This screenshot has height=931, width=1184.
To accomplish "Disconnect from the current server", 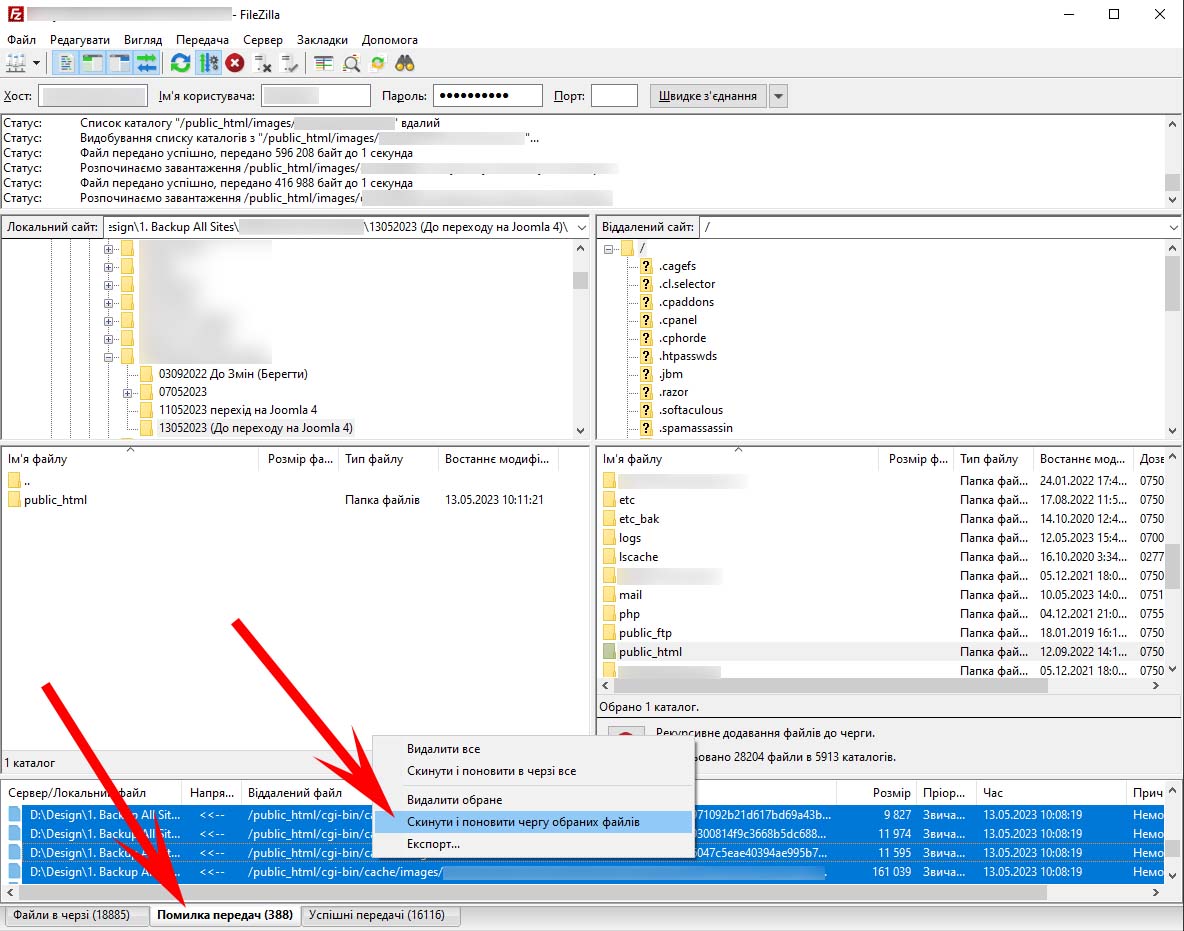I will pos(262,63).
